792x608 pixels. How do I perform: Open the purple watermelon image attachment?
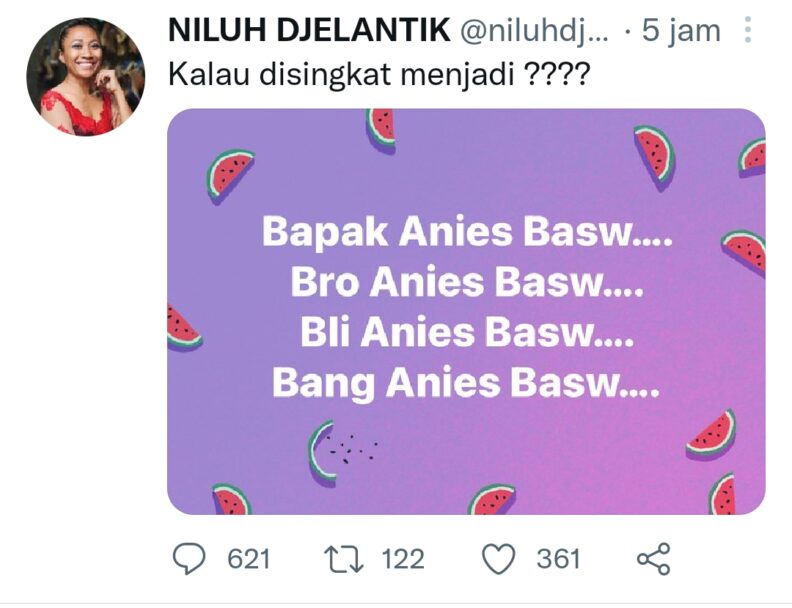(x=466, y=312)
